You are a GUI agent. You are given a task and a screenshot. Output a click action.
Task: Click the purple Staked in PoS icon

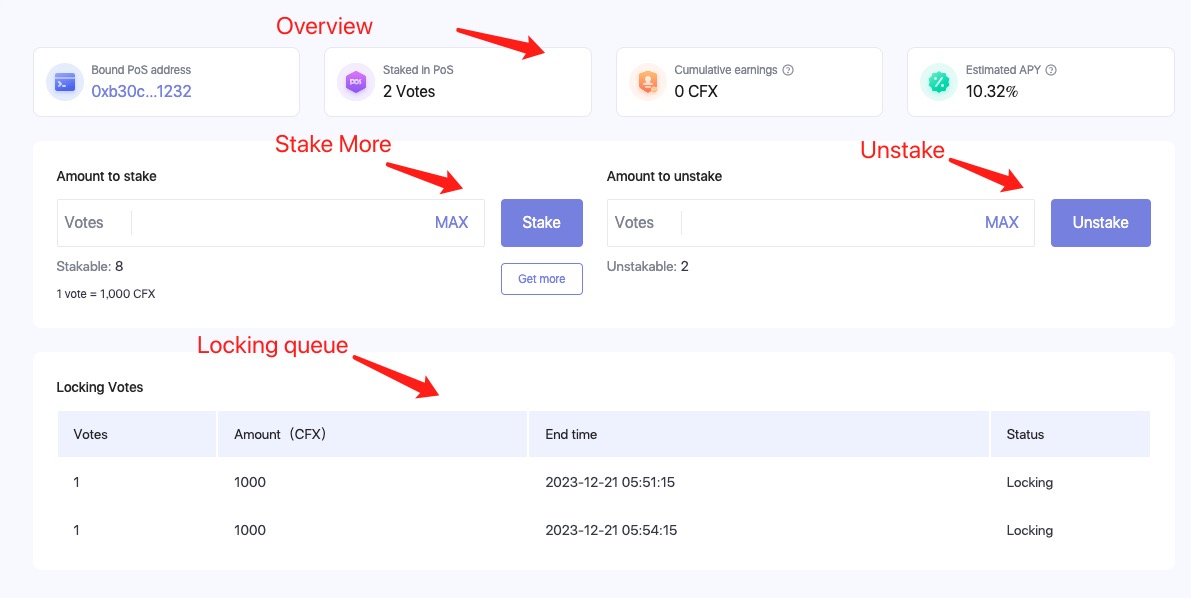pos(357,82)
